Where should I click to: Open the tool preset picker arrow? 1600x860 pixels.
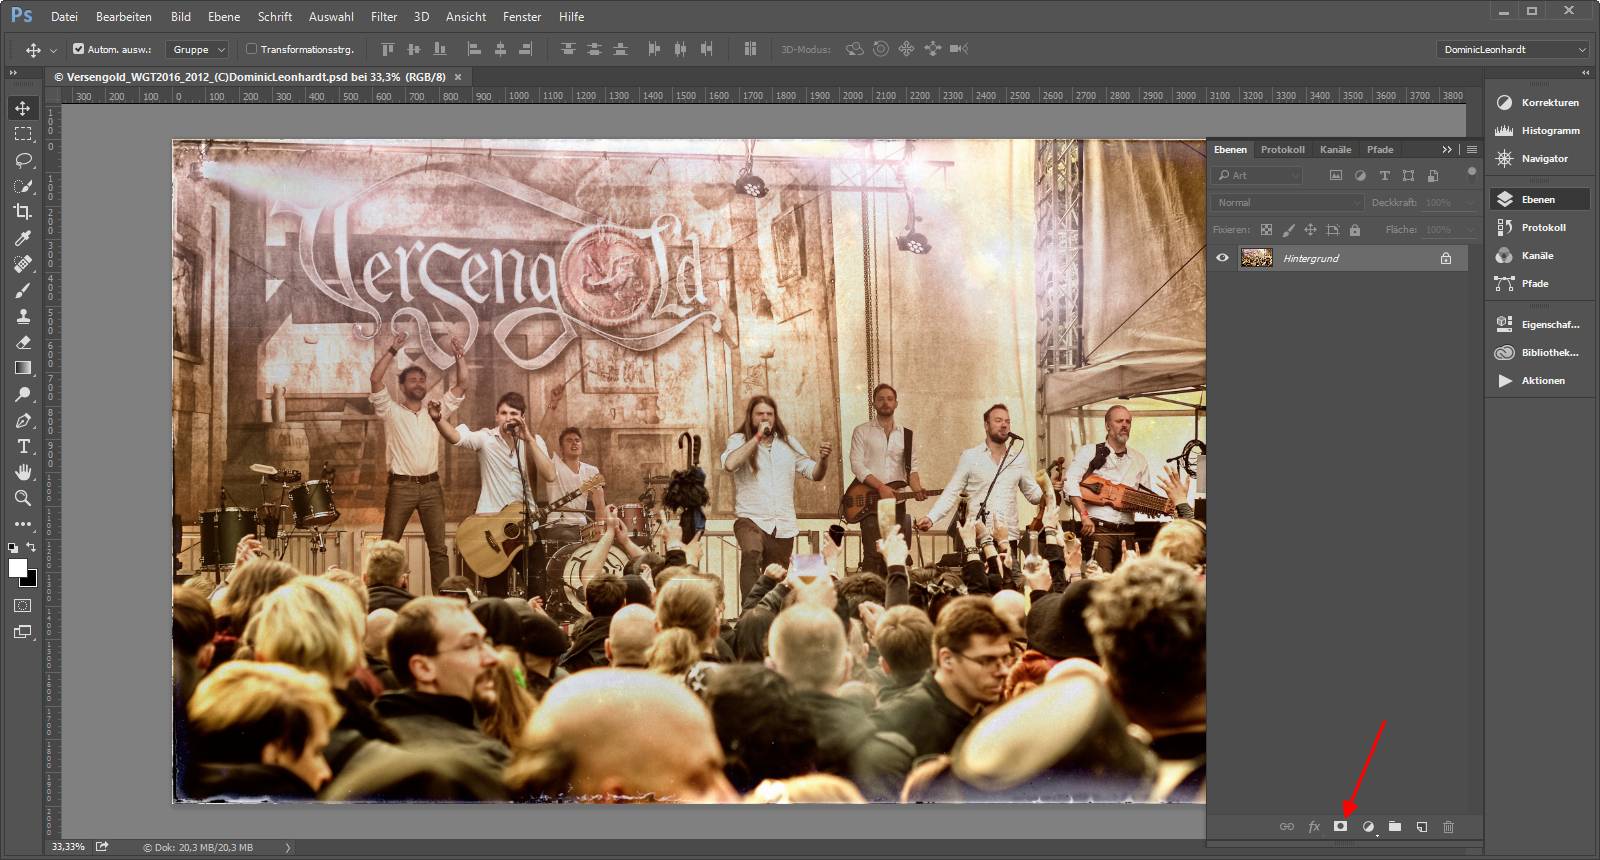point(53,49)
